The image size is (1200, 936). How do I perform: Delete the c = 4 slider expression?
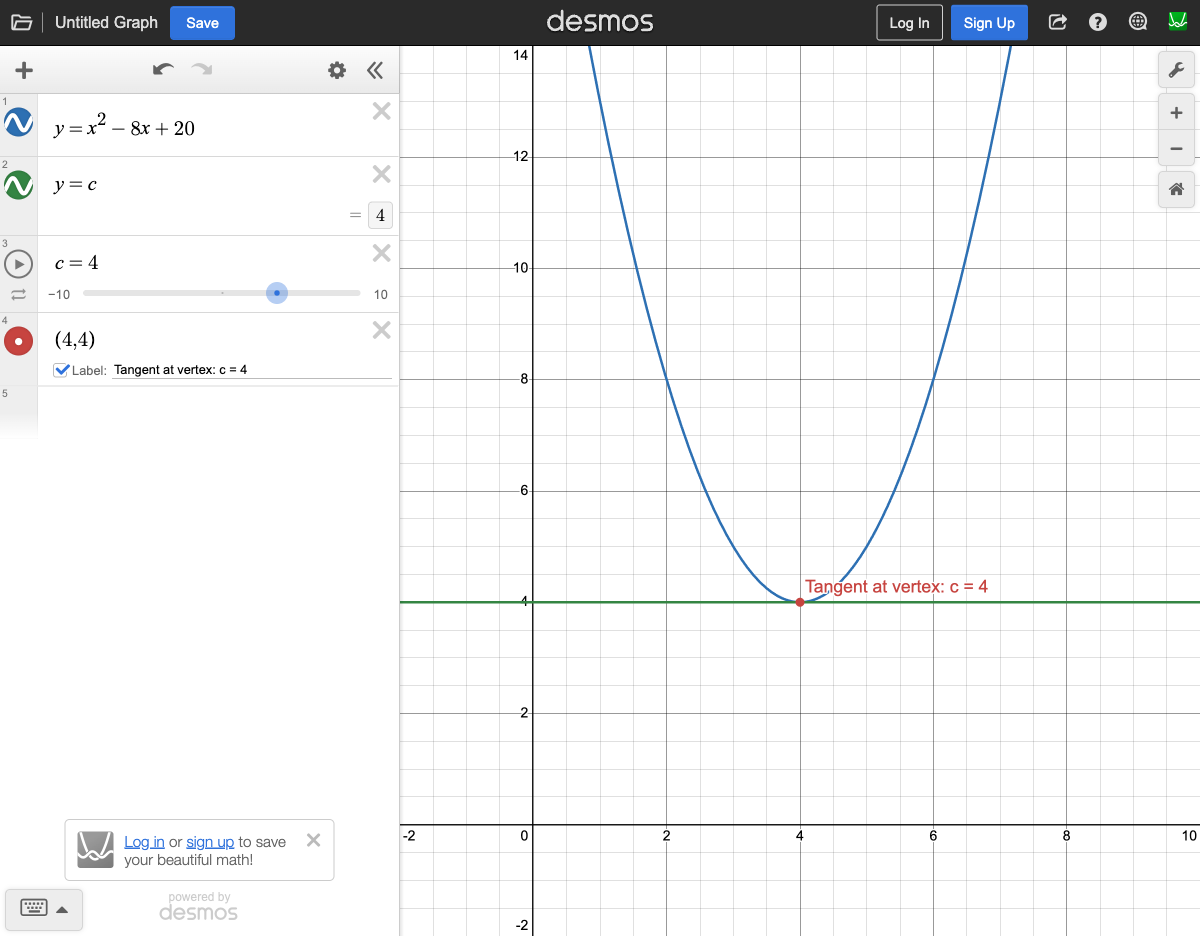pos(381,253)
